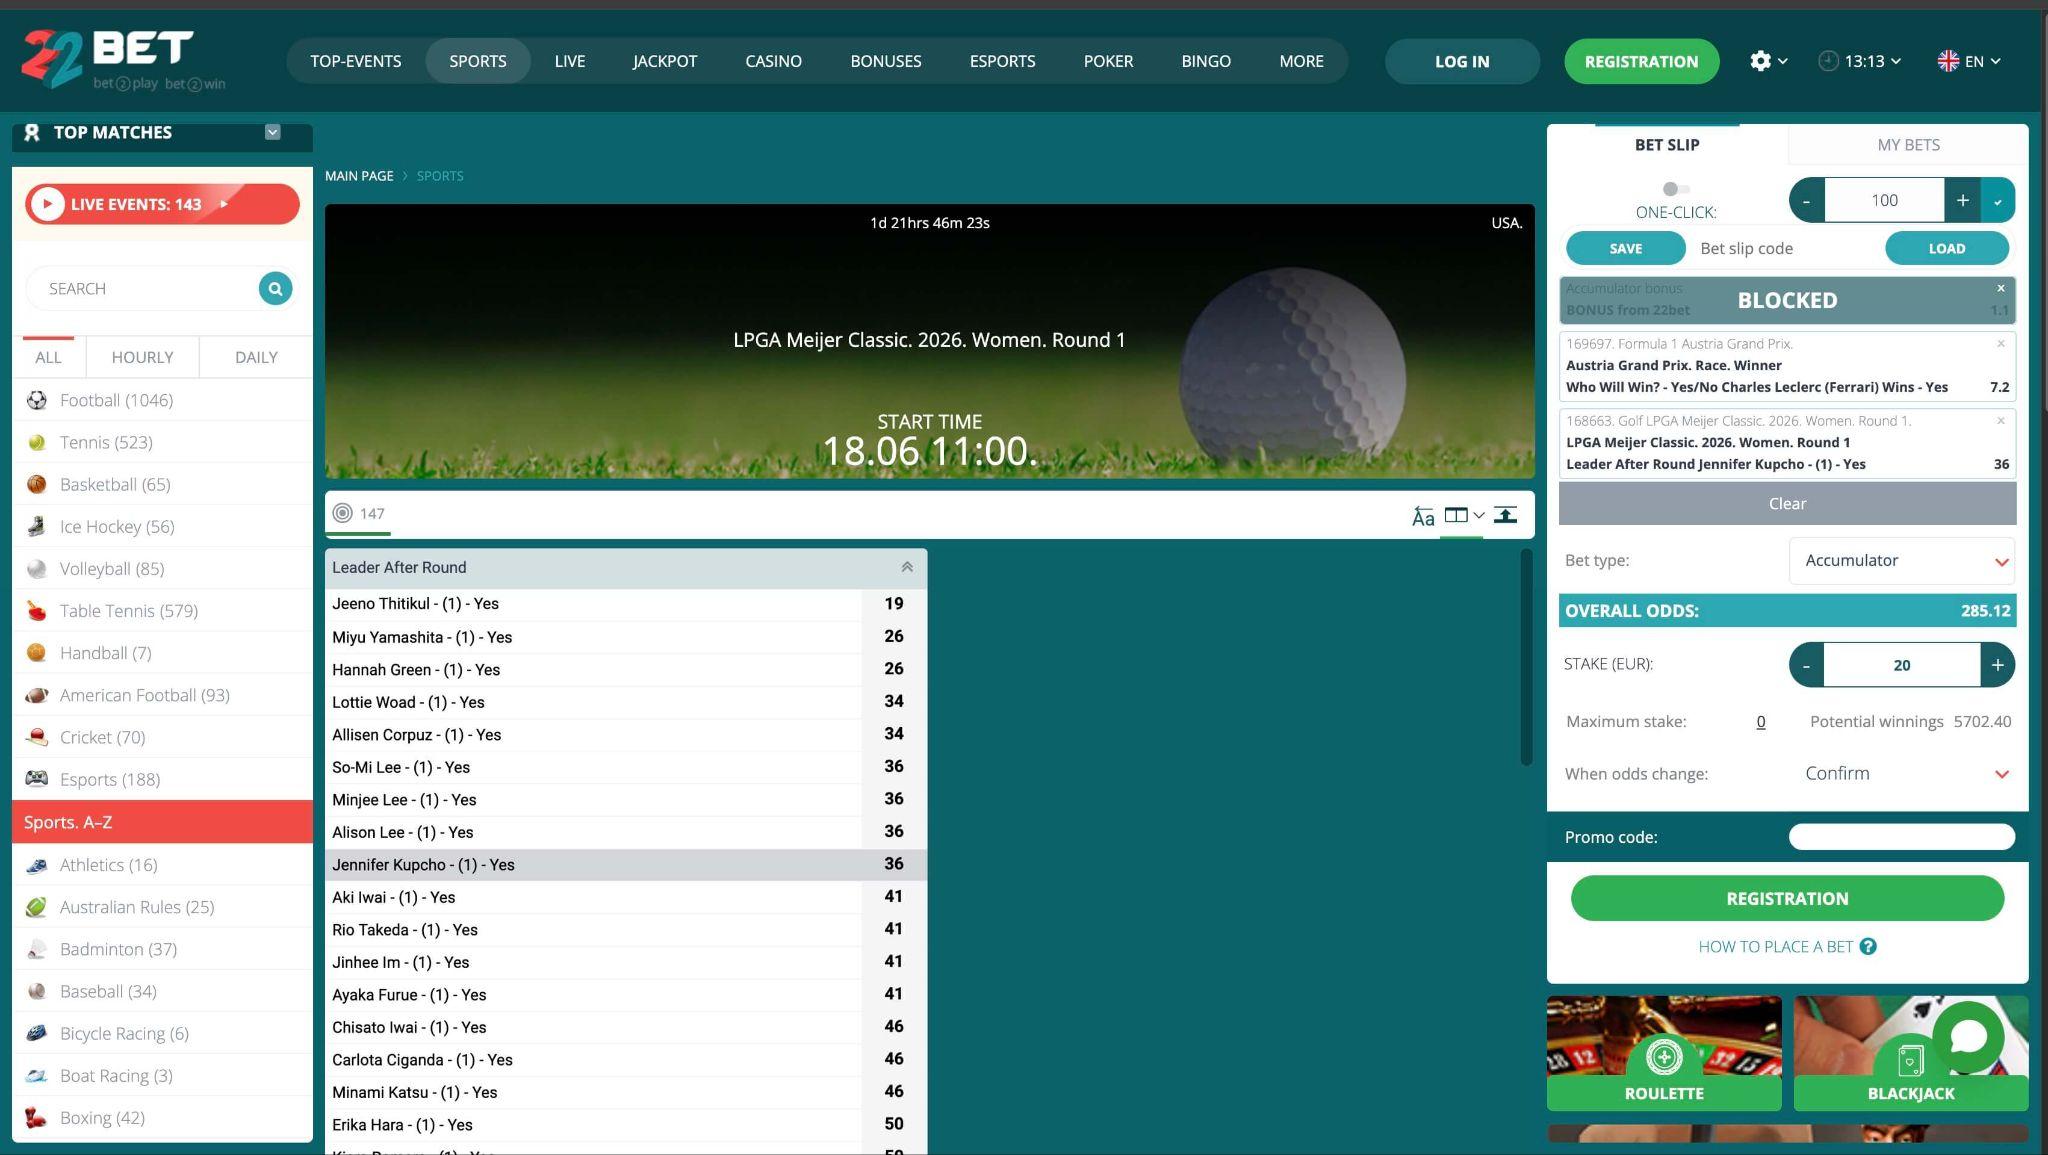Image resolution: width=2048 pixels, height=1155 pixels.
Task: Click the Top Matches trophy icon
Action: (32, 132)
